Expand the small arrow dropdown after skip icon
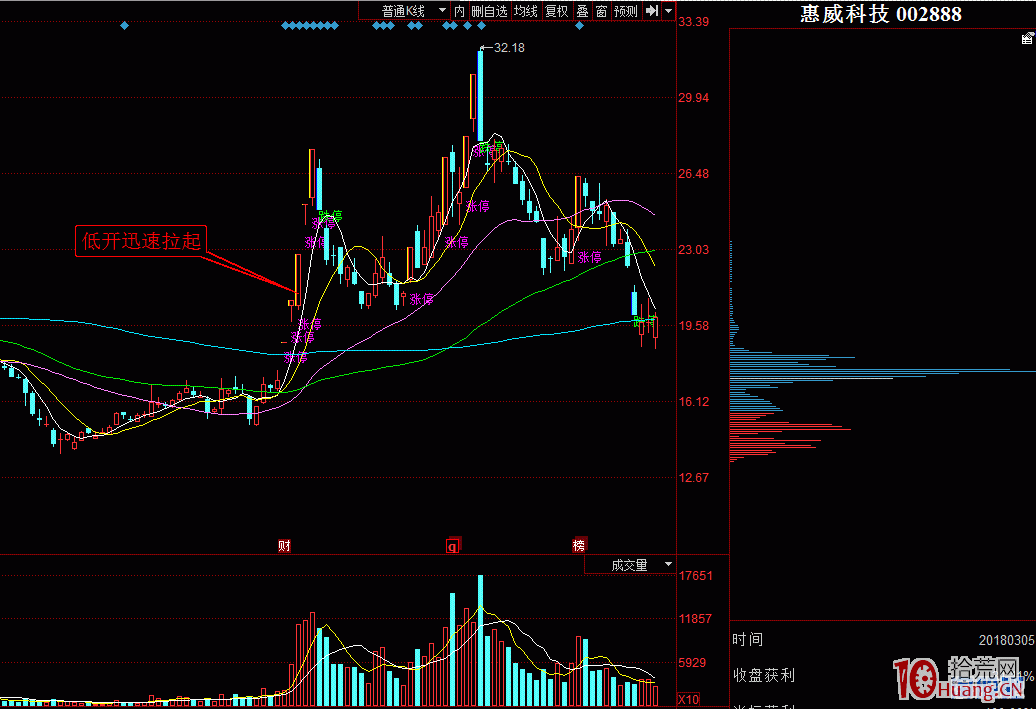The height and width of the screenshot is (709, 1036). pyautogui.click(x=667, y=11)
